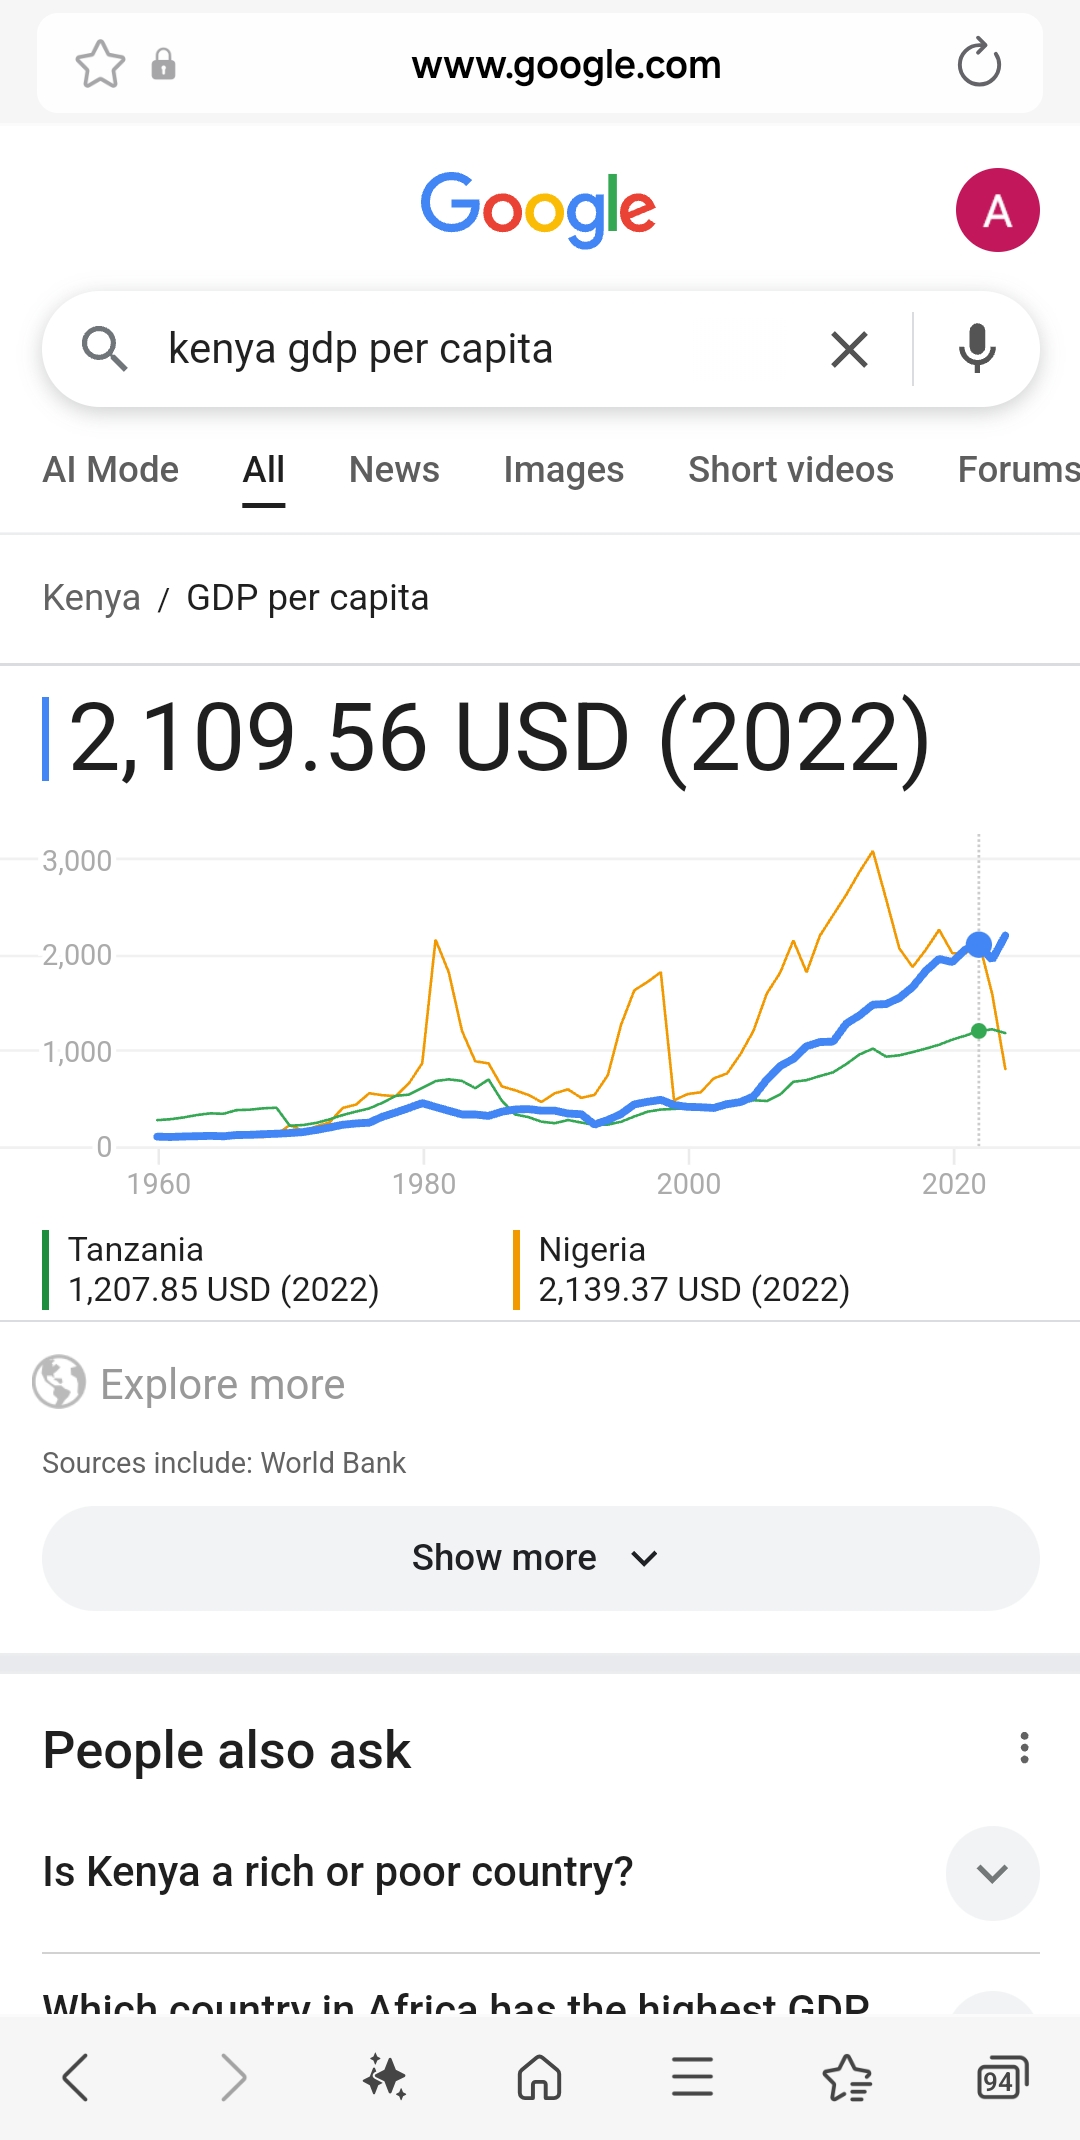Tap the bookmark star in address bar
Image resolution: width=1080 pixels, height=2140 pixels.
[100, 65]
